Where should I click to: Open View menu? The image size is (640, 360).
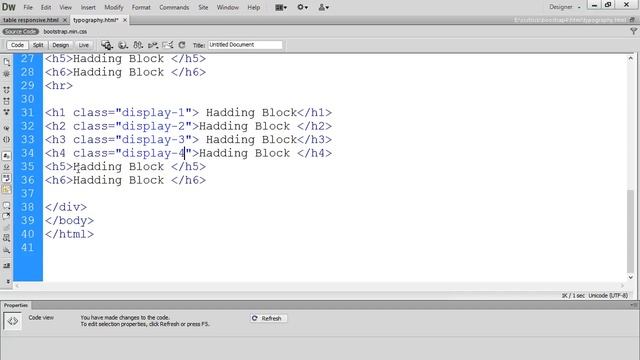click(x=65, y=7)
